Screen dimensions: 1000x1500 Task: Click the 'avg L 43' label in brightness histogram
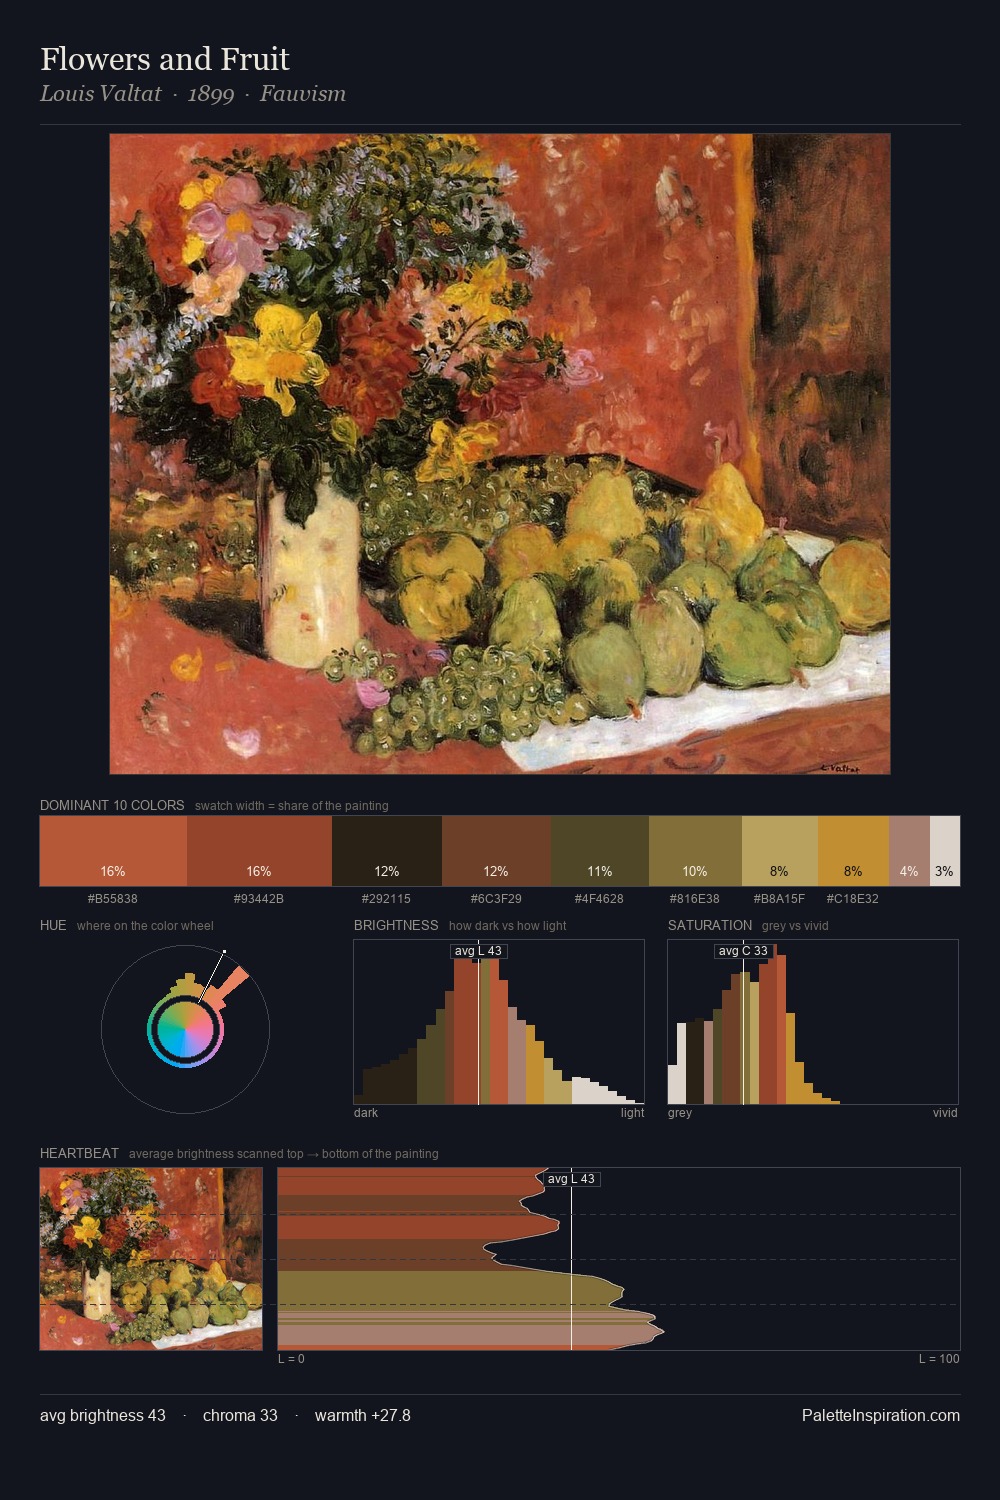point(478,951)
